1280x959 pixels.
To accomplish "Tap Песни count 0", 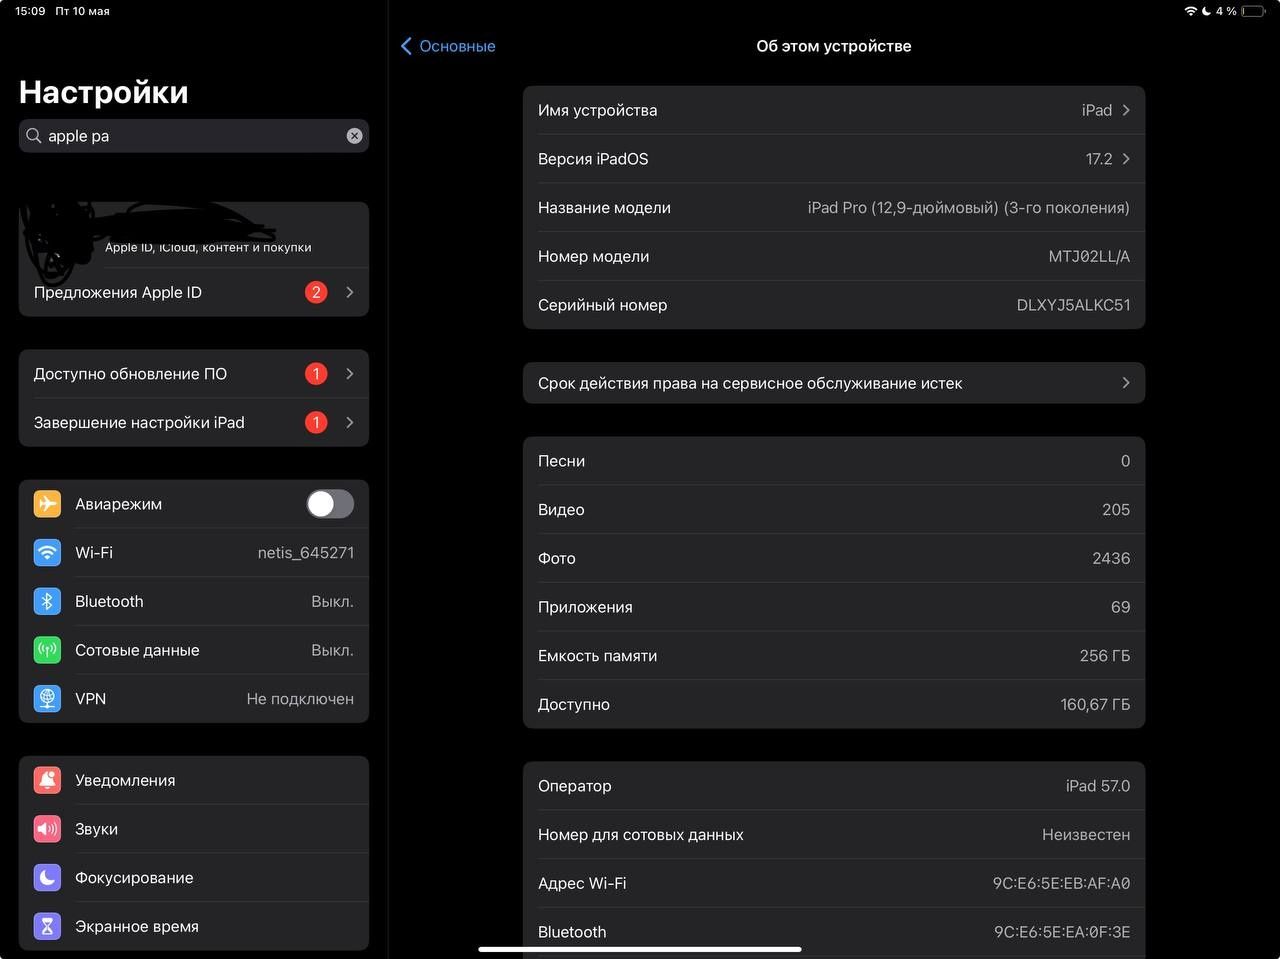I will 1125,461.
